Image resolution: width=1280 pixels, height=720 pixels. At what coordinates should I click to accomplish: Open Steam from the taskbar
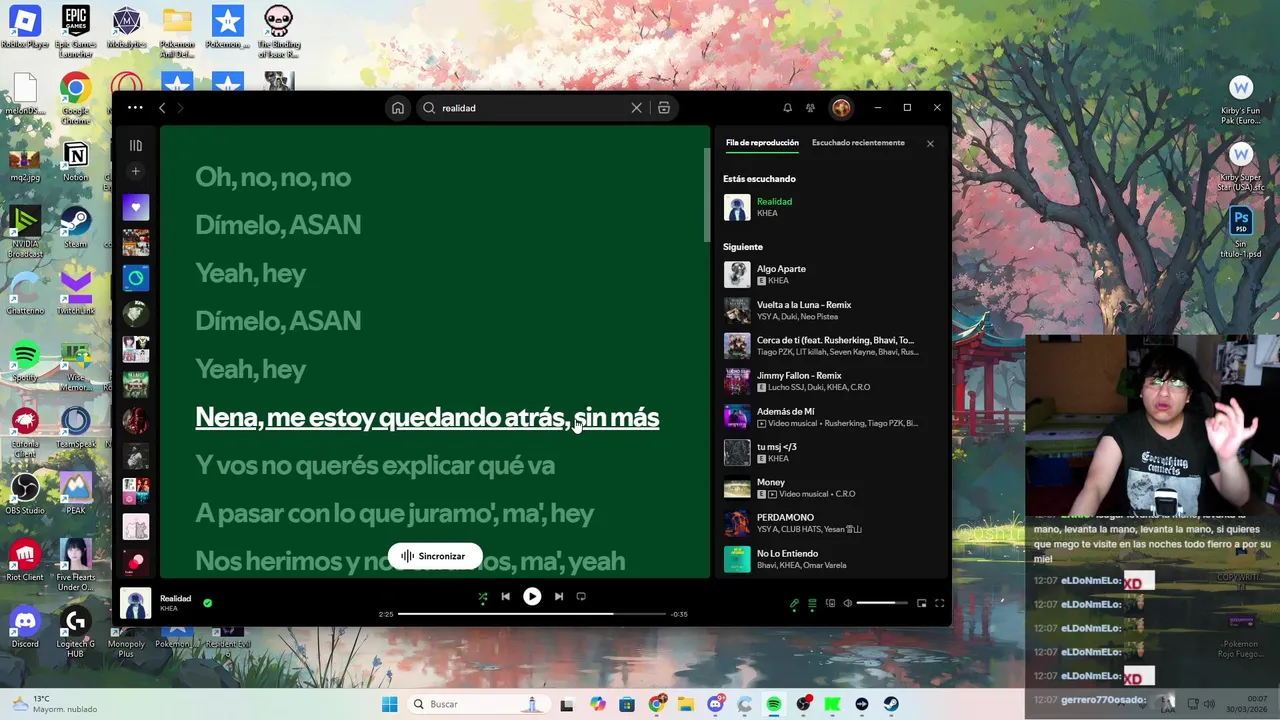(x=891, y=705)
